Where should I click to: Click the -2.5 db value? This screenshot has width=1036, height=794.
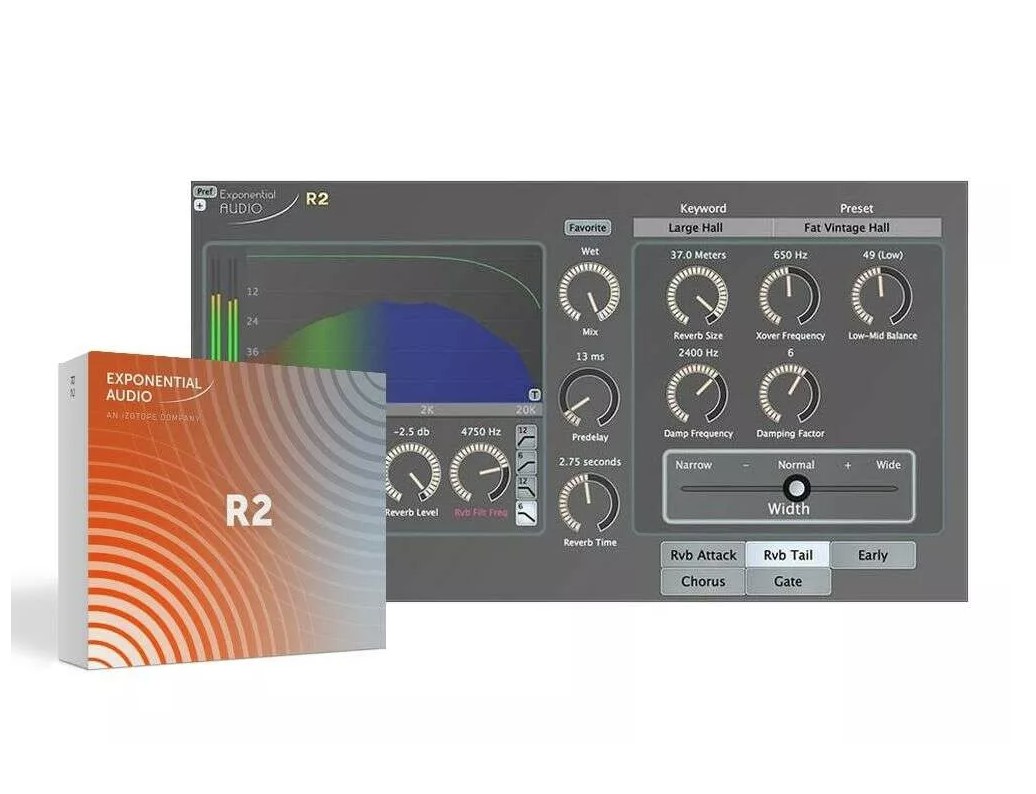(412, 431)
